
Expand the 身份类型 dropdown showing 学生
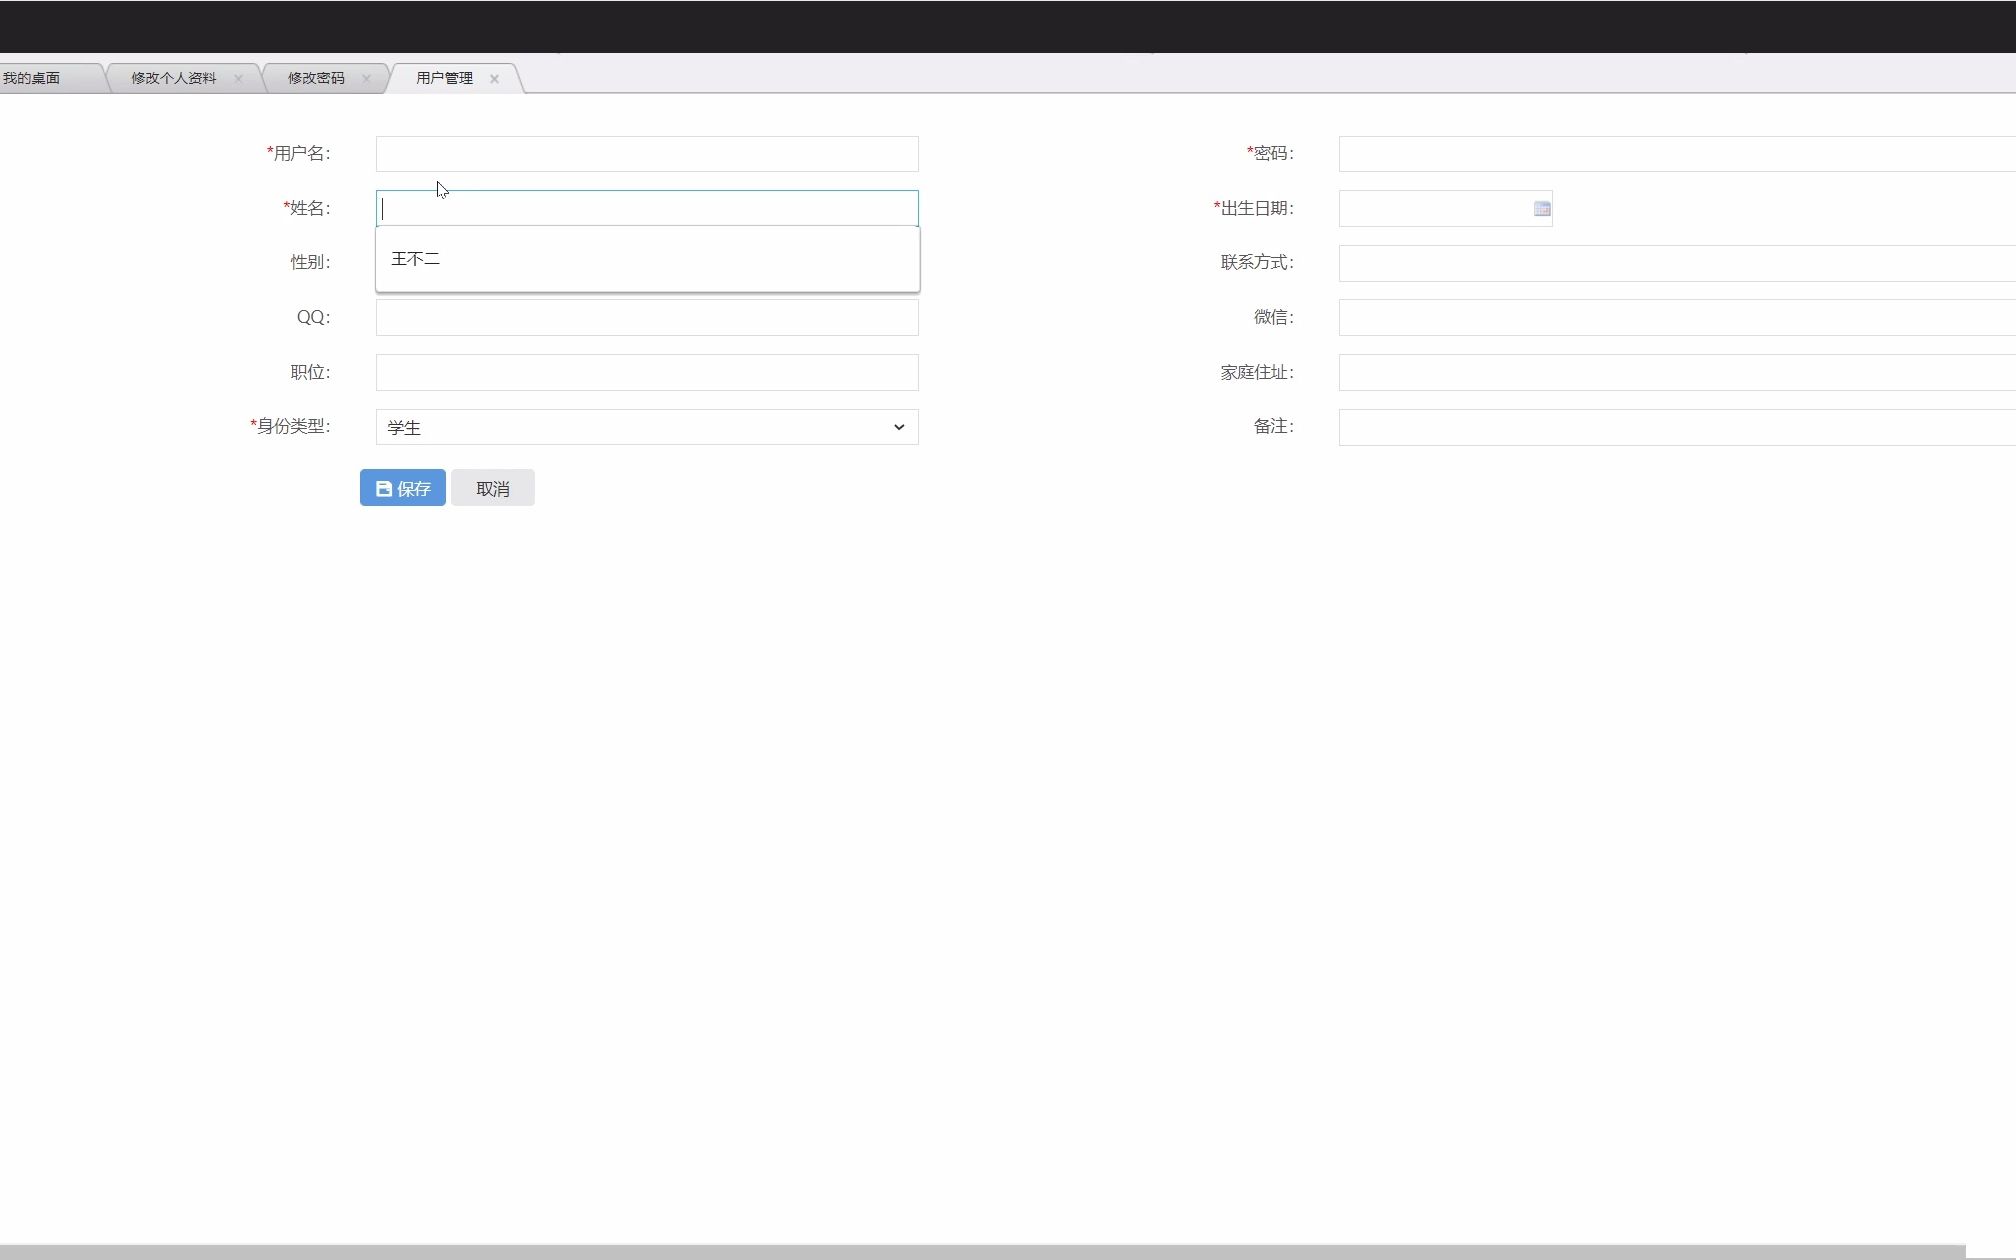click(x=647, y=427)
